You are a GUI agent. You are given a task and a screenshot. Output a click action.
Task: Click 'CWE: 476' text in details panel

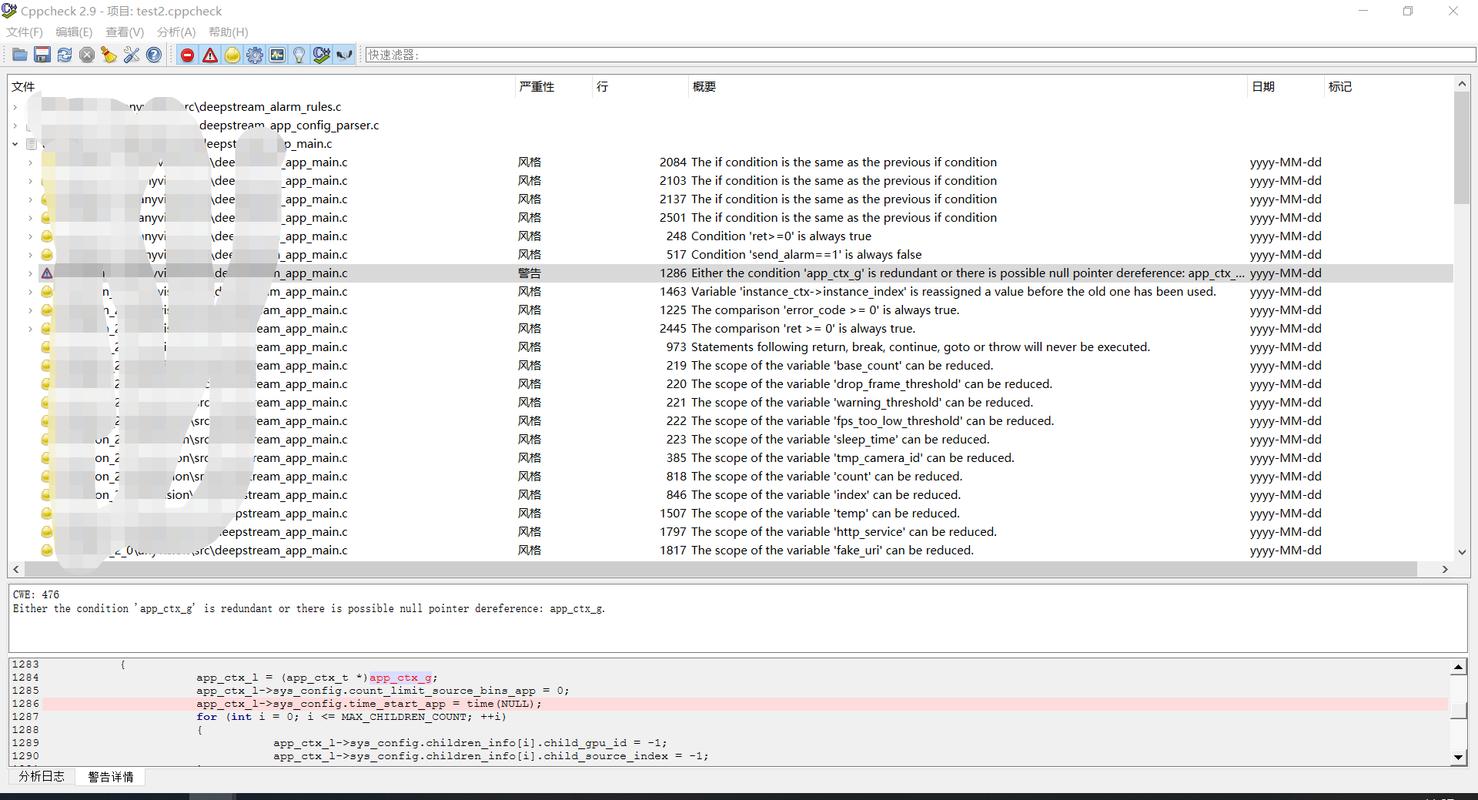coord(36,595)
